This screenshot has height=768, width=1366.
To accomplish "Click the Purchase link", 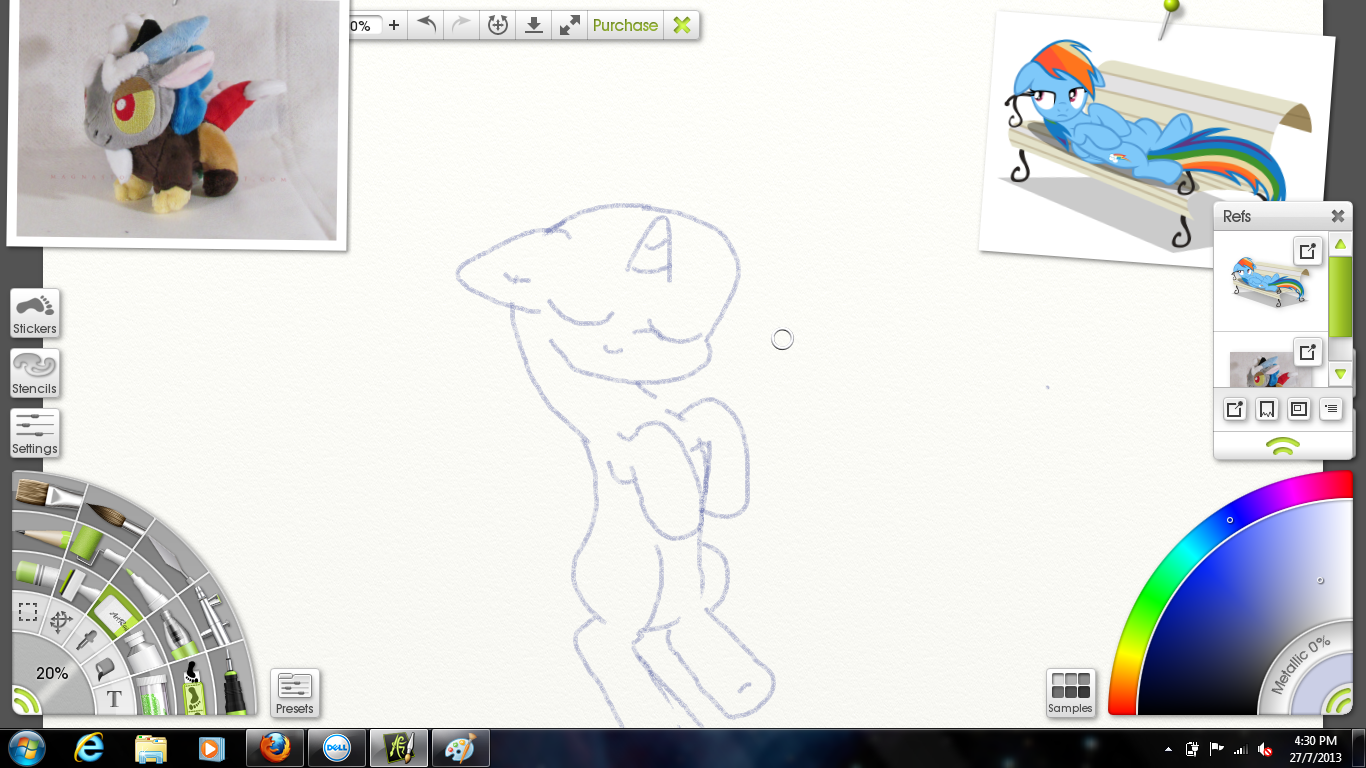I will tap(625, 25).
